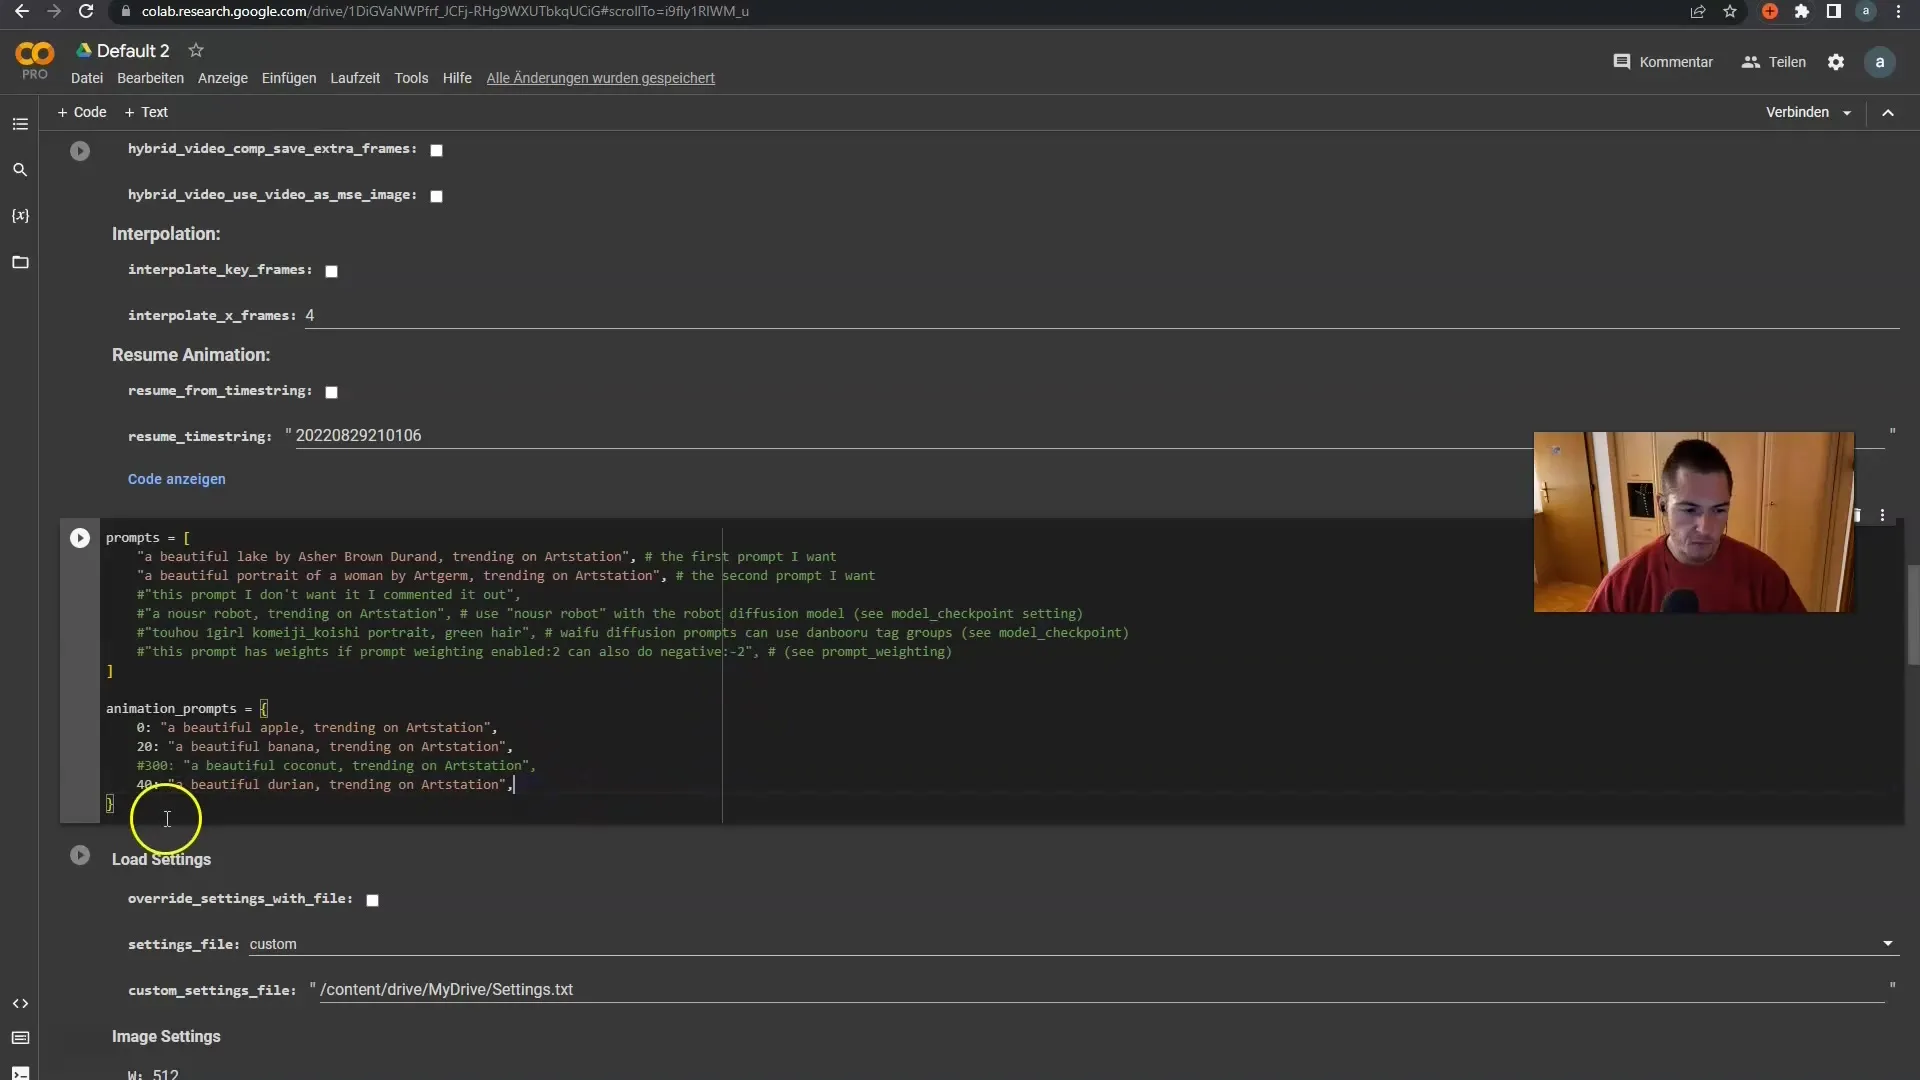The width and height of the screenshot is (1920, 1080).
Task: Click the webcam video overlay
Action: point(1694,522)
